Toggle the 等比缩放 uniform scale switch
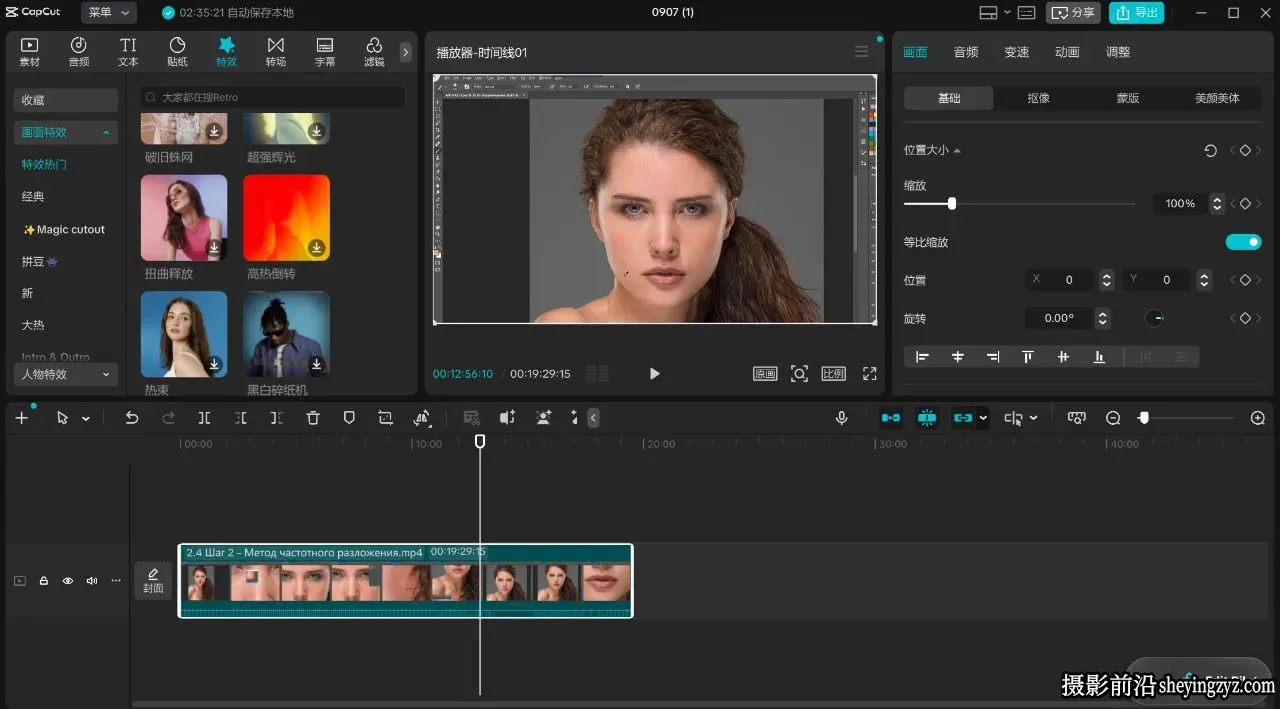 [1243, 242]
